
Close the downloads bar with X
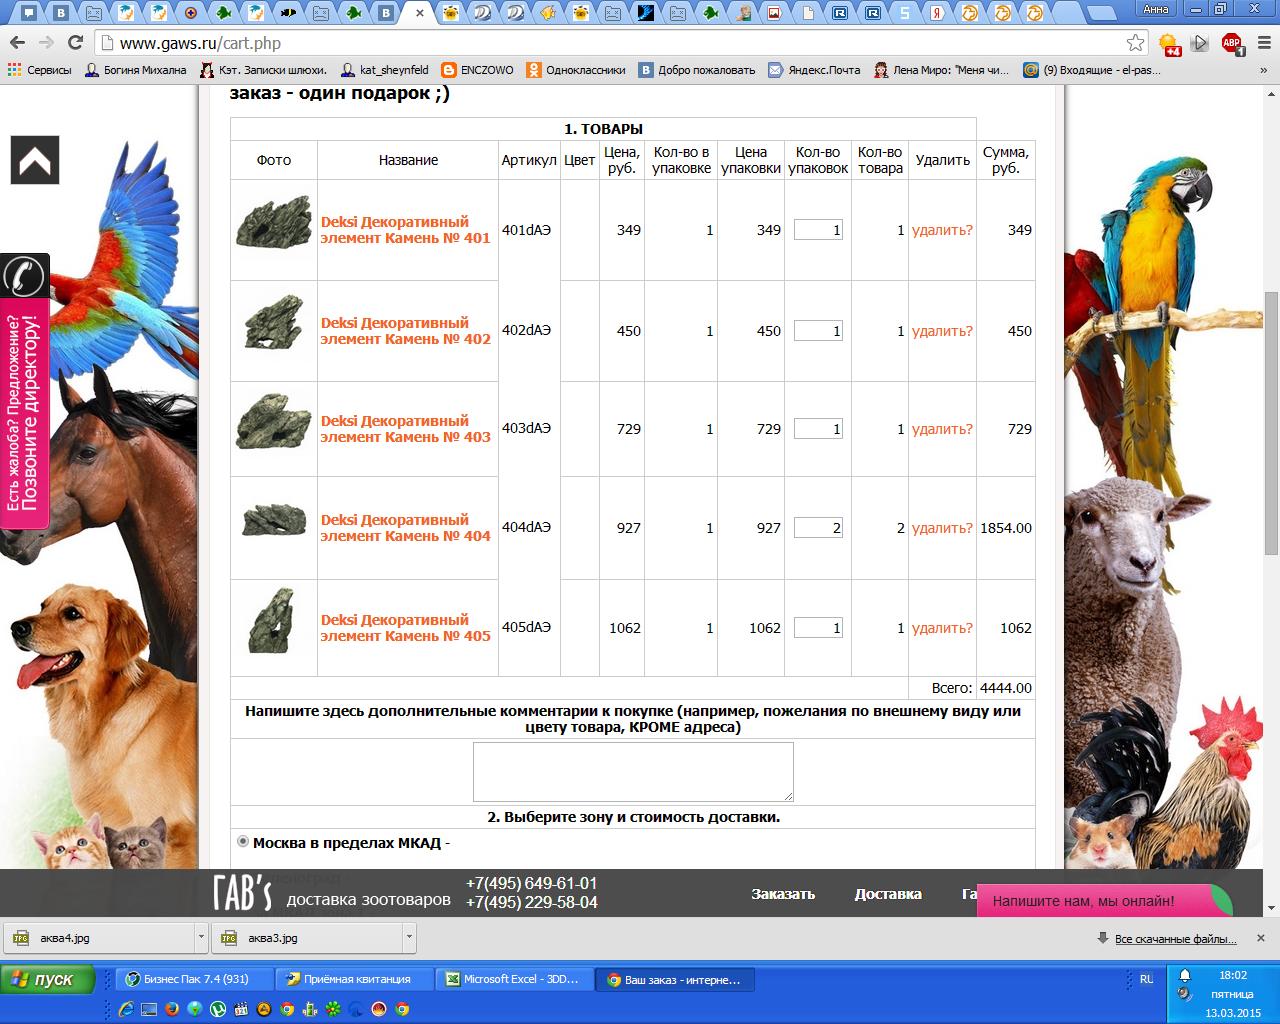click(x=1261, y=938)
